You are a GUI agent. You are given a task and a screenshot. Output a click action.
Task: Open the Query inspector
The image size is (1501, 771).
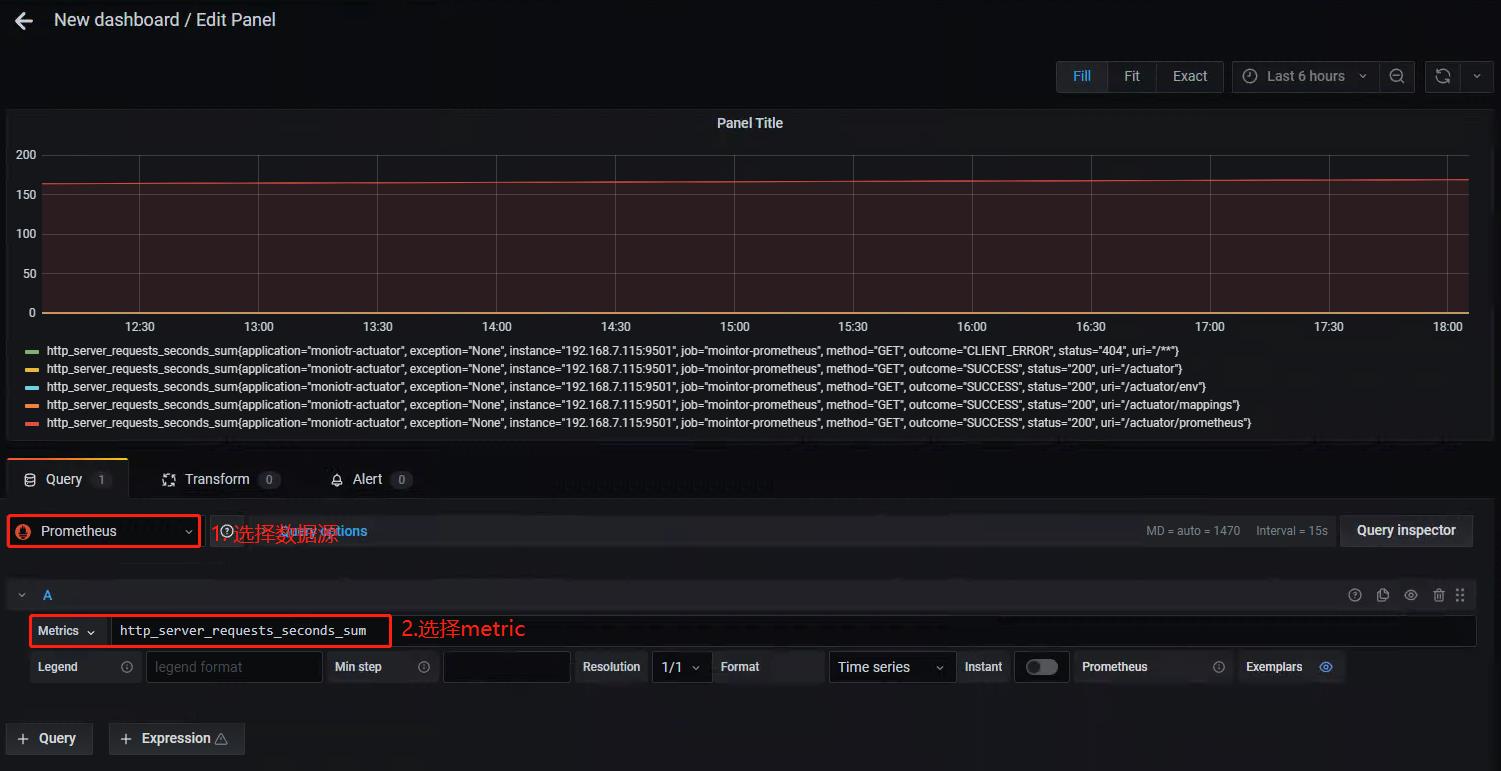[1406, 530]
